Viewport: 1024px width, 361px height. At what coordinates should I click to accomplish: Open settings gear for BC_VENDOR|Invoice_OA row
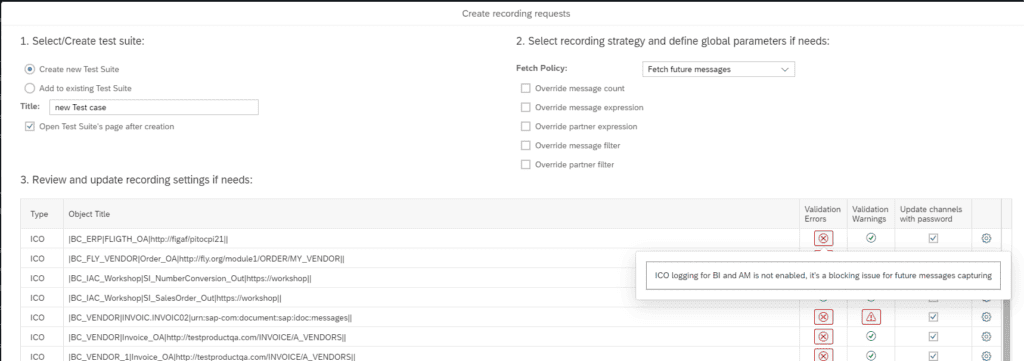(x=986, y=337)
